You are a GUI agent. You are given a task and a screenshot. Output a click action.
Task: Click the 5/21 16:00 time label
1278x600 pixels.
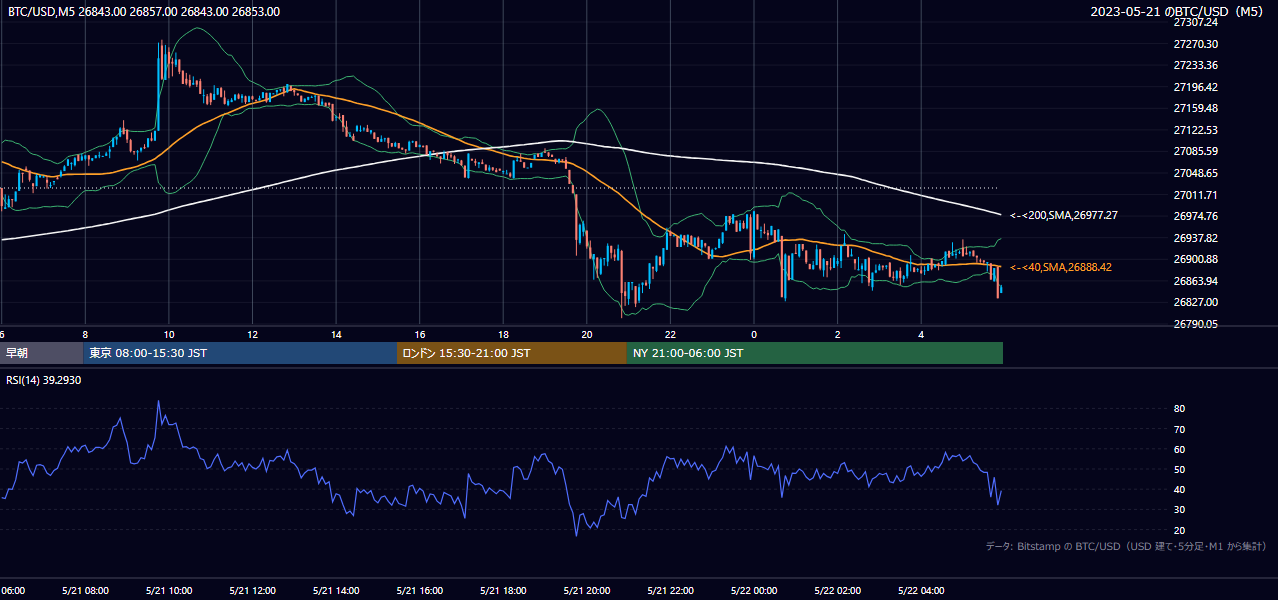(420, 591)
